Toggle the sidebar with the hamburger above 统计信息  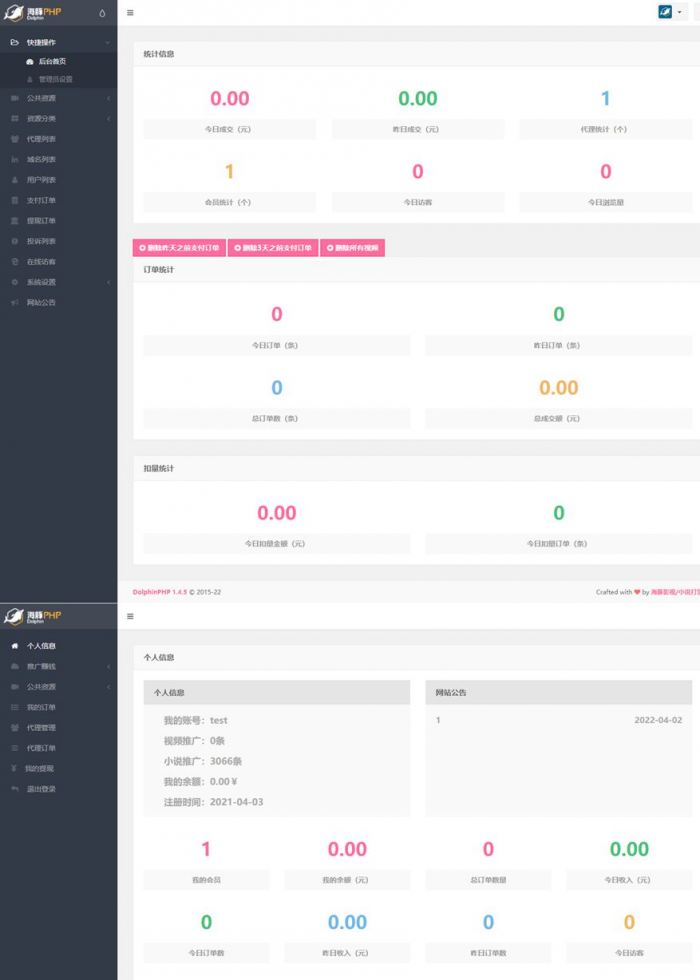pos(130,13)
